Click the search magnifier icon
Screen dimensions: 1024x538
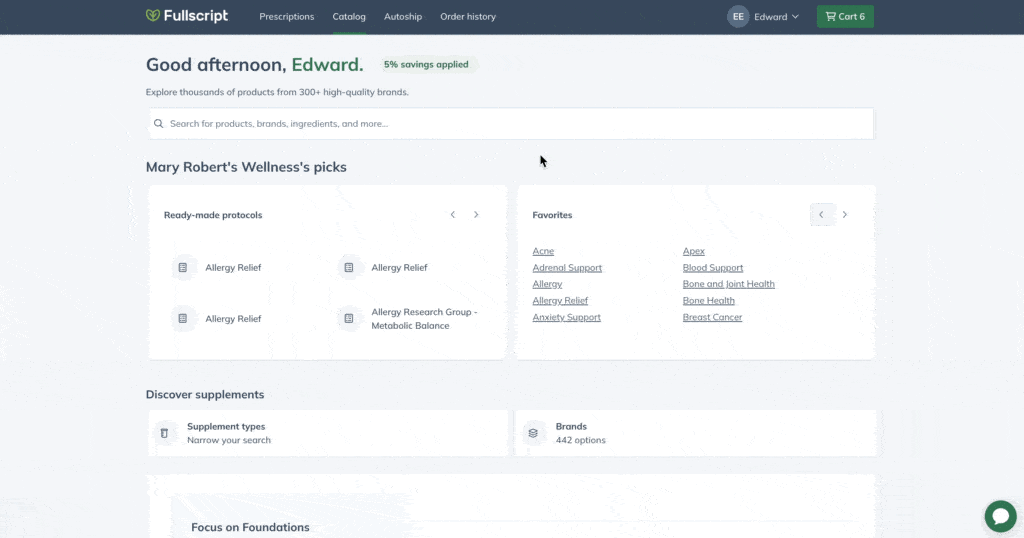159,123
